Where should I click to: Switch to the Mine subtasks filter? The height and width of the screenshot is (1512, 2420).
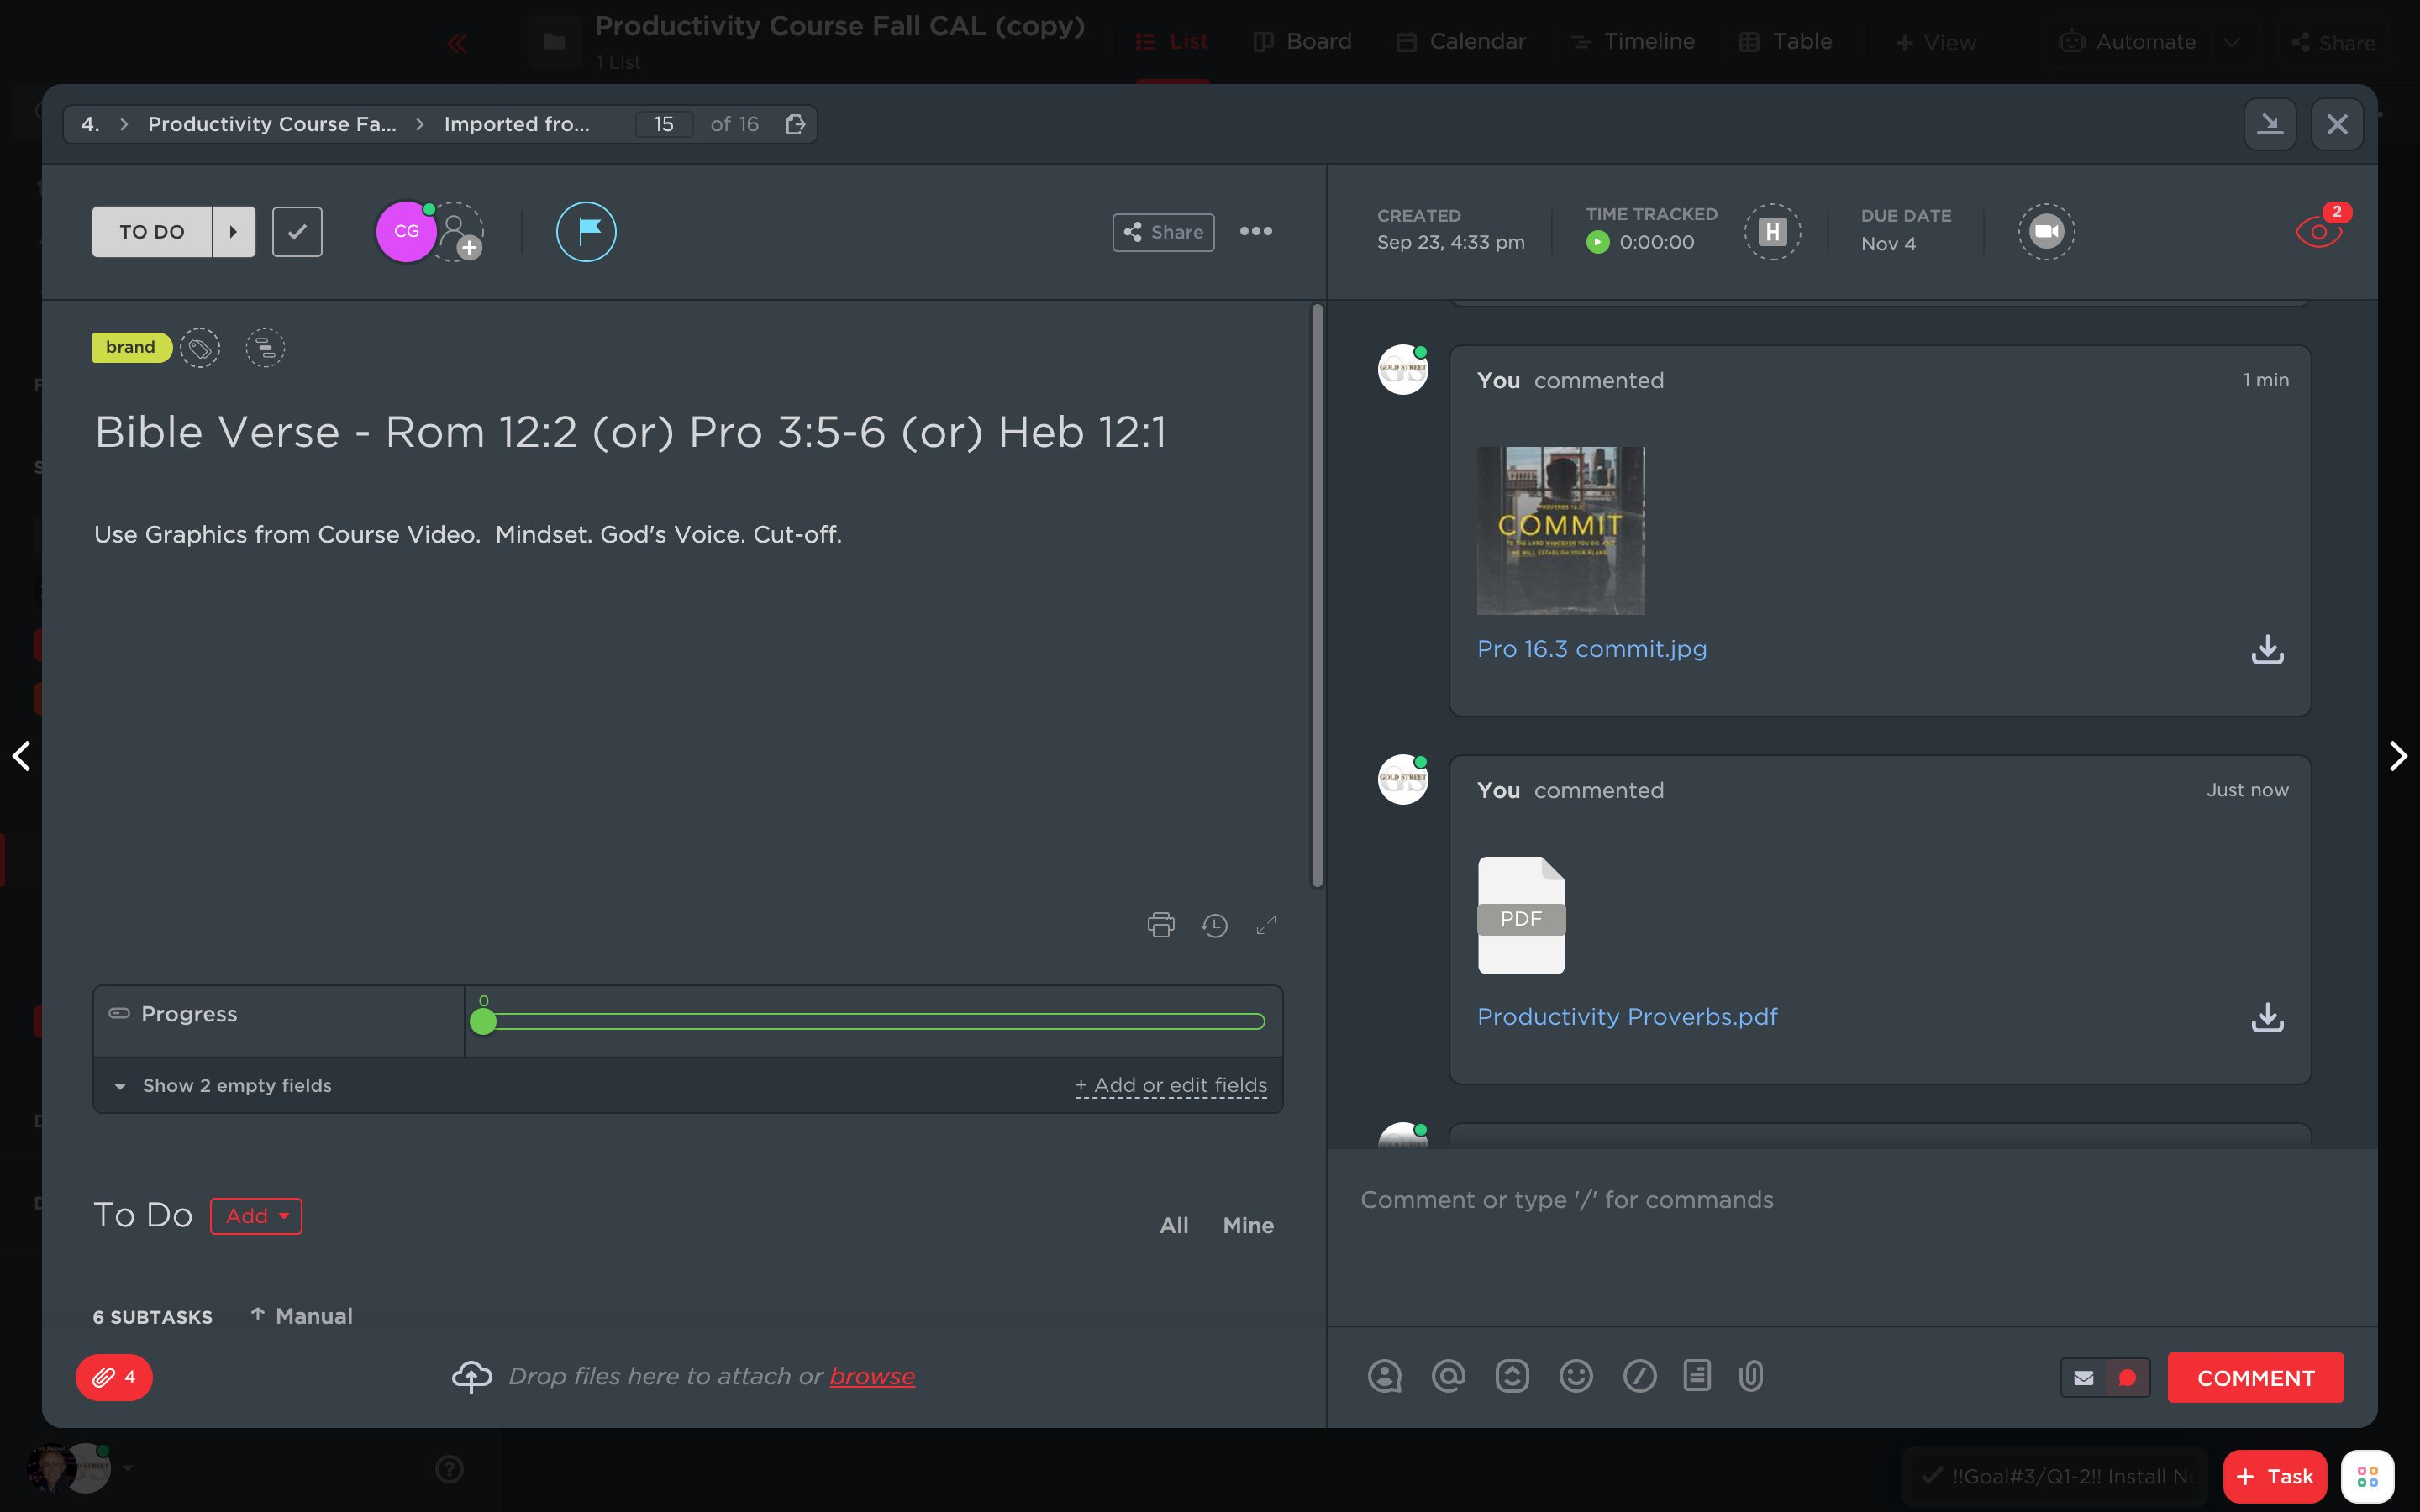(1247, 1225)
